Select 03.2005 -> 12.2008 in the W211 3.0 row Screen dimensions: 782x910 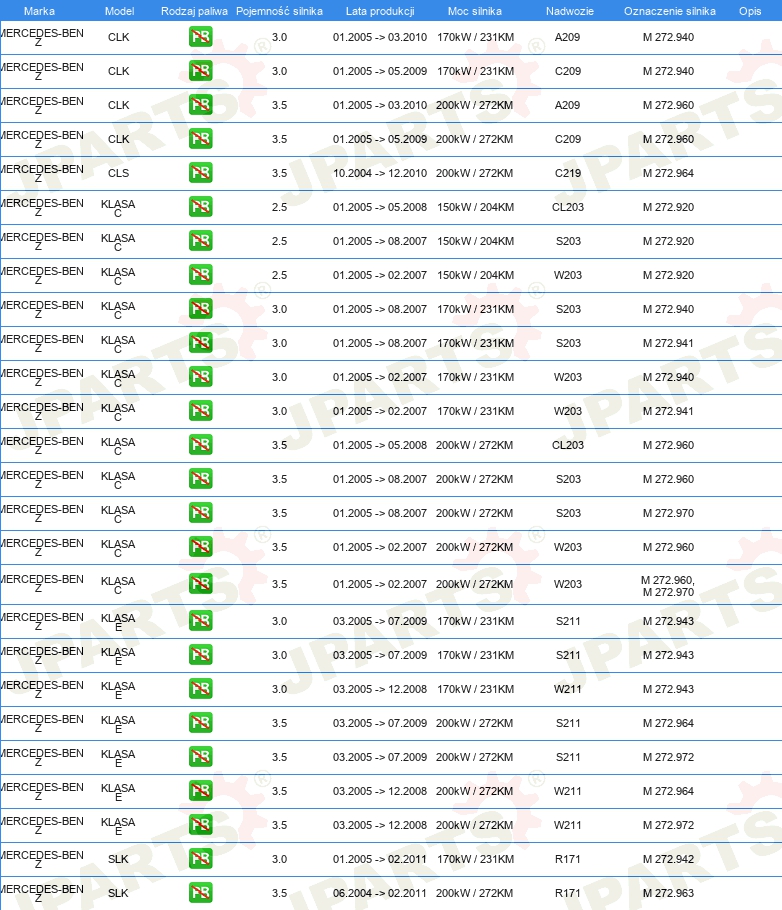380,689
